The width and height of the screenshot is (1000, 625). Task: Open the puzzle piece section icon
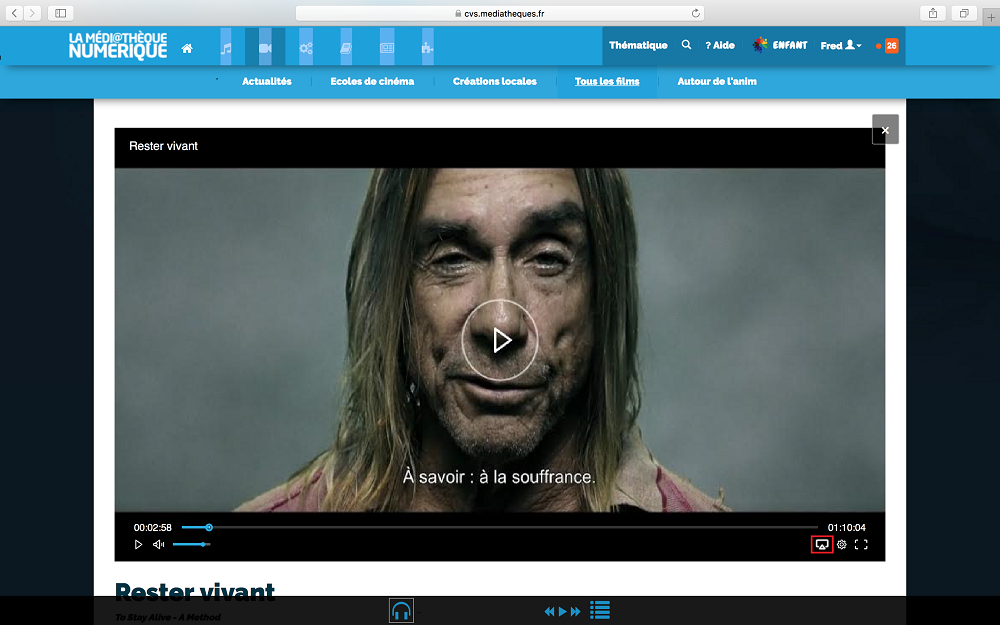coord(427,47)
